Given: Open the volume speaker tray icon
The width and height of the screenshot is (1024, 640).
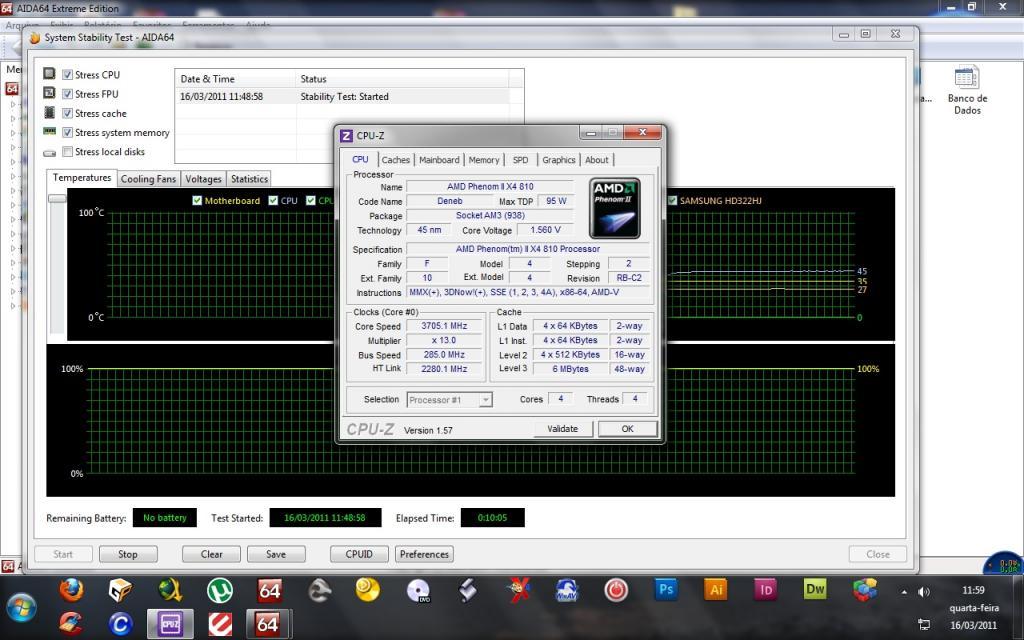Looking at the screenshot, I should 923,592.
